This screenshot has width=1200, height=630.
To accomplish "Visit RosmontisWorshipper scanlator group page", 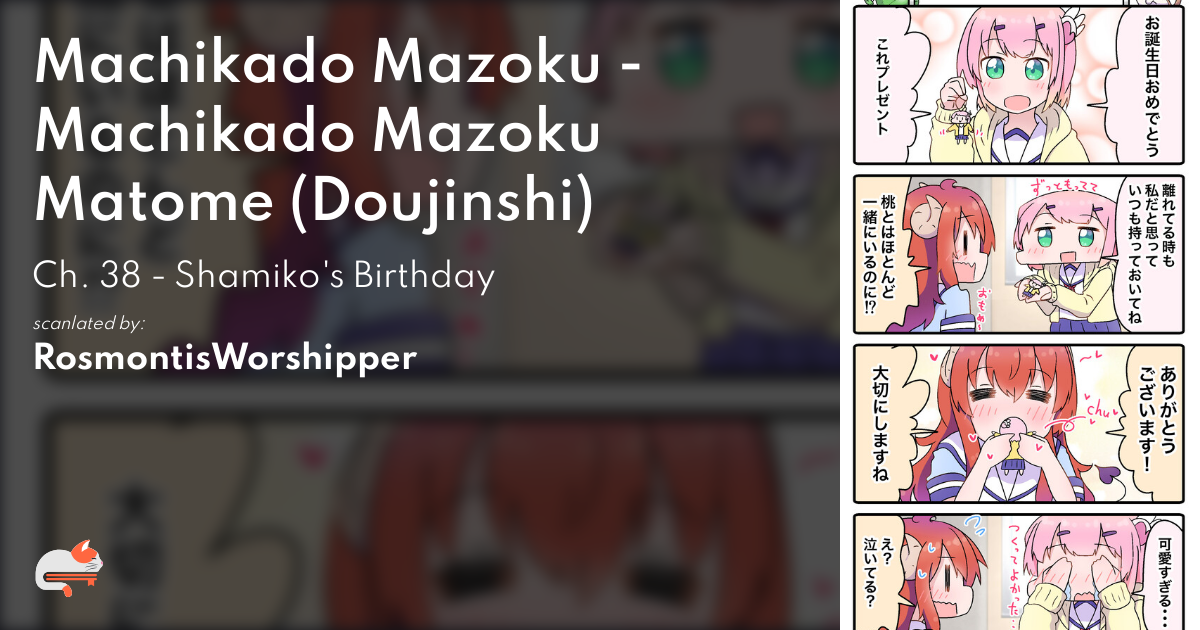I will (225, 357).
